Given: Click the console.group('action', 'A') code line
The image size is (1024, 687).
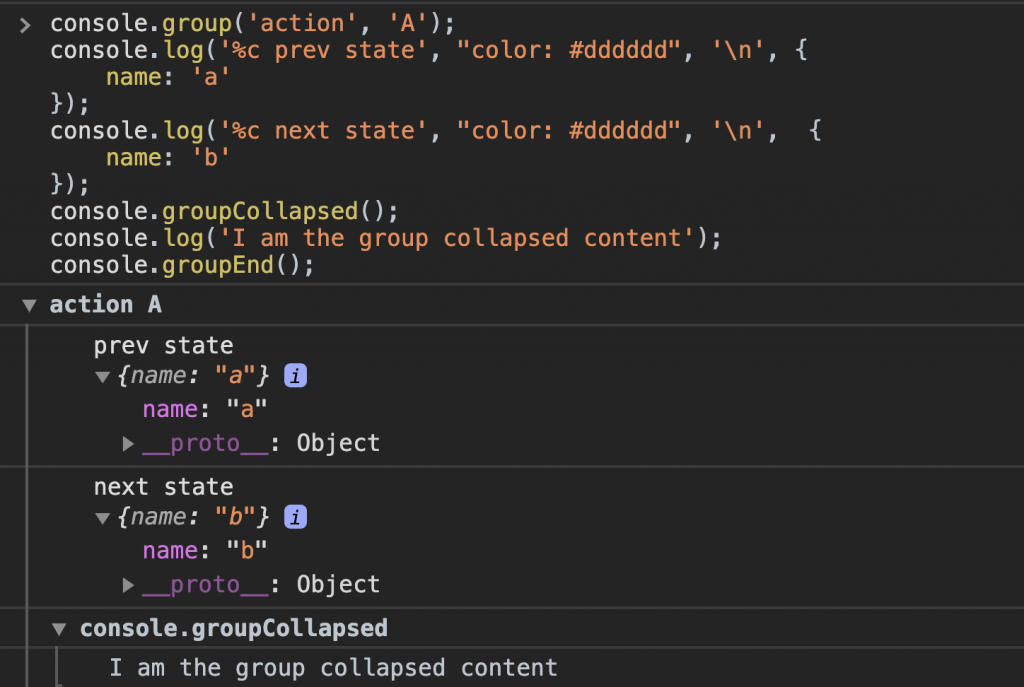Looking at the screenshot, I should (252, 24).
